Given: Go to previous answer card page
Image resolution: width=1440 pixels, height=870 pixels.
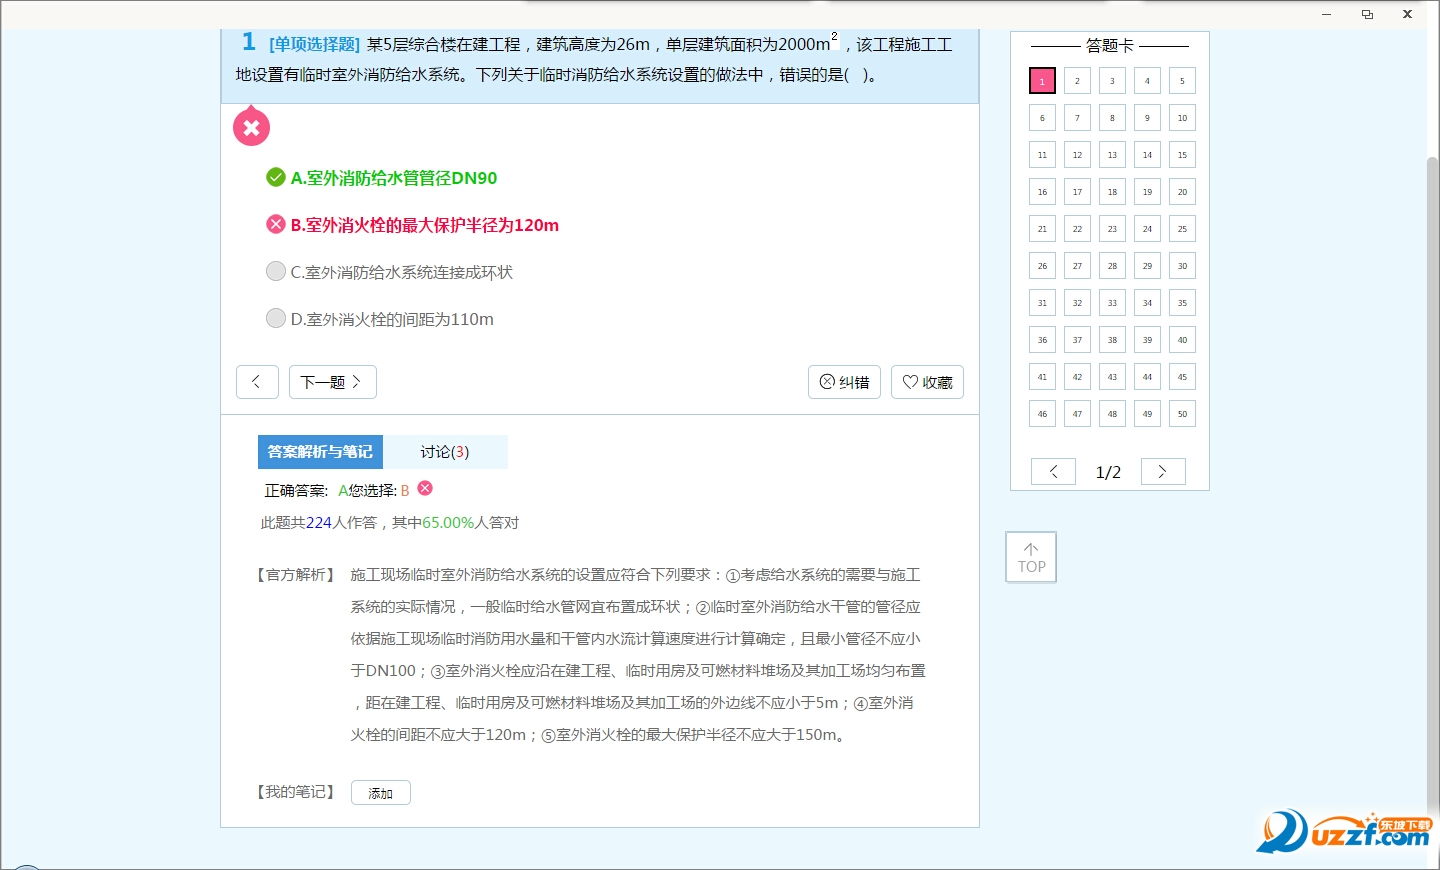Looking at the screenshot, I should tap(1053, 472).
